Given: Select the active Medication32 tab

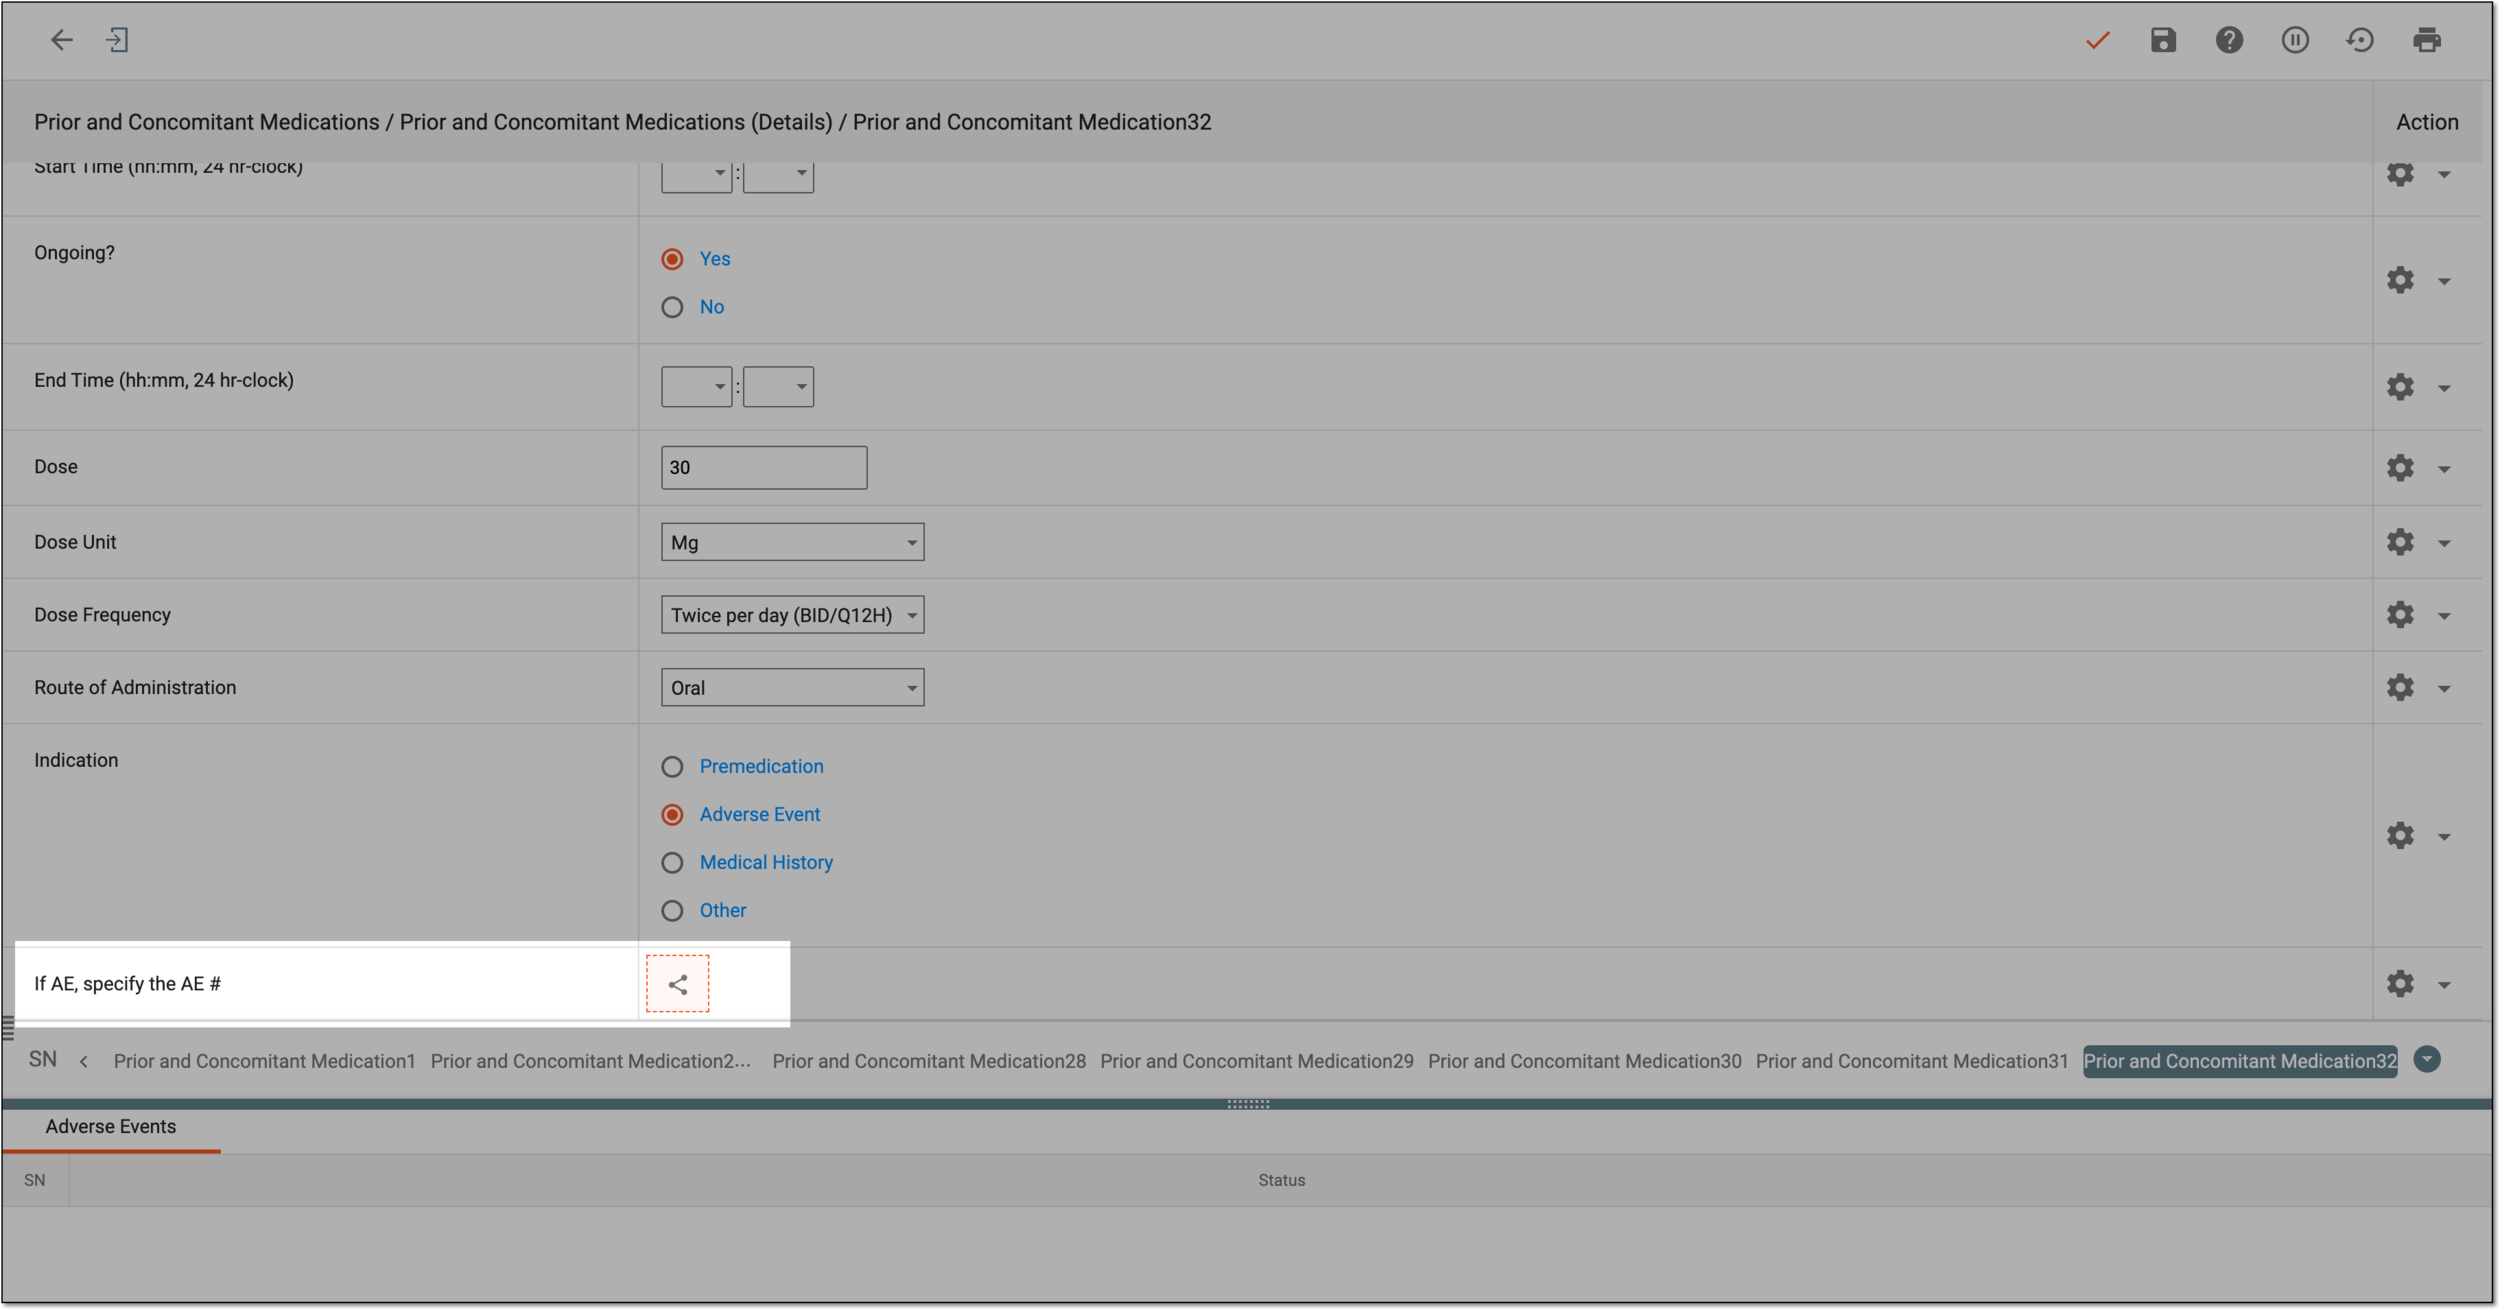Looking at the screenshot, I should point(2240,1061).
